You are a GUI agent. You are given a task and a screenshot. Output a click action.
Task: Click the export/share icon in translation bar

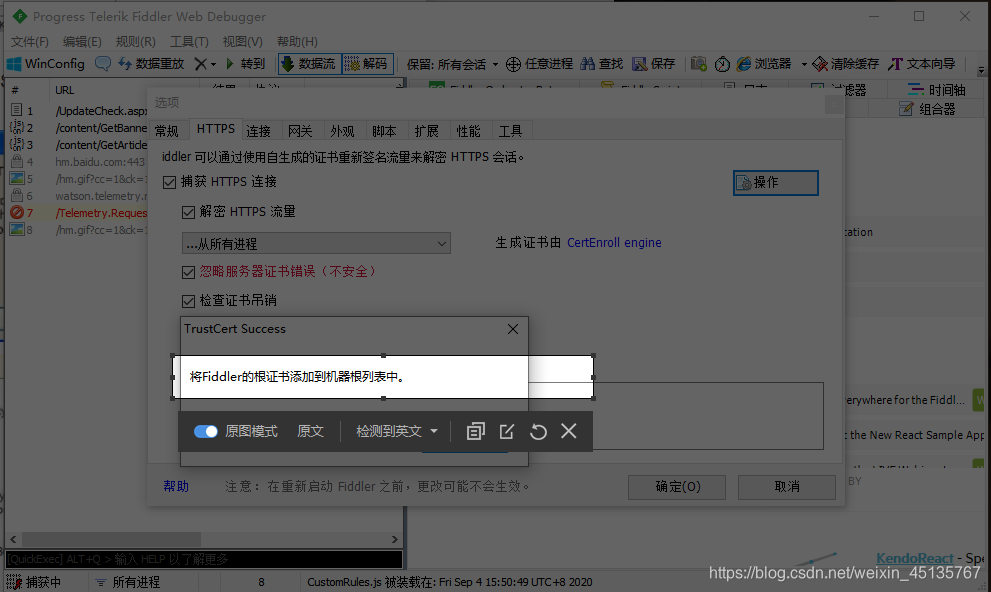[506, 431]
